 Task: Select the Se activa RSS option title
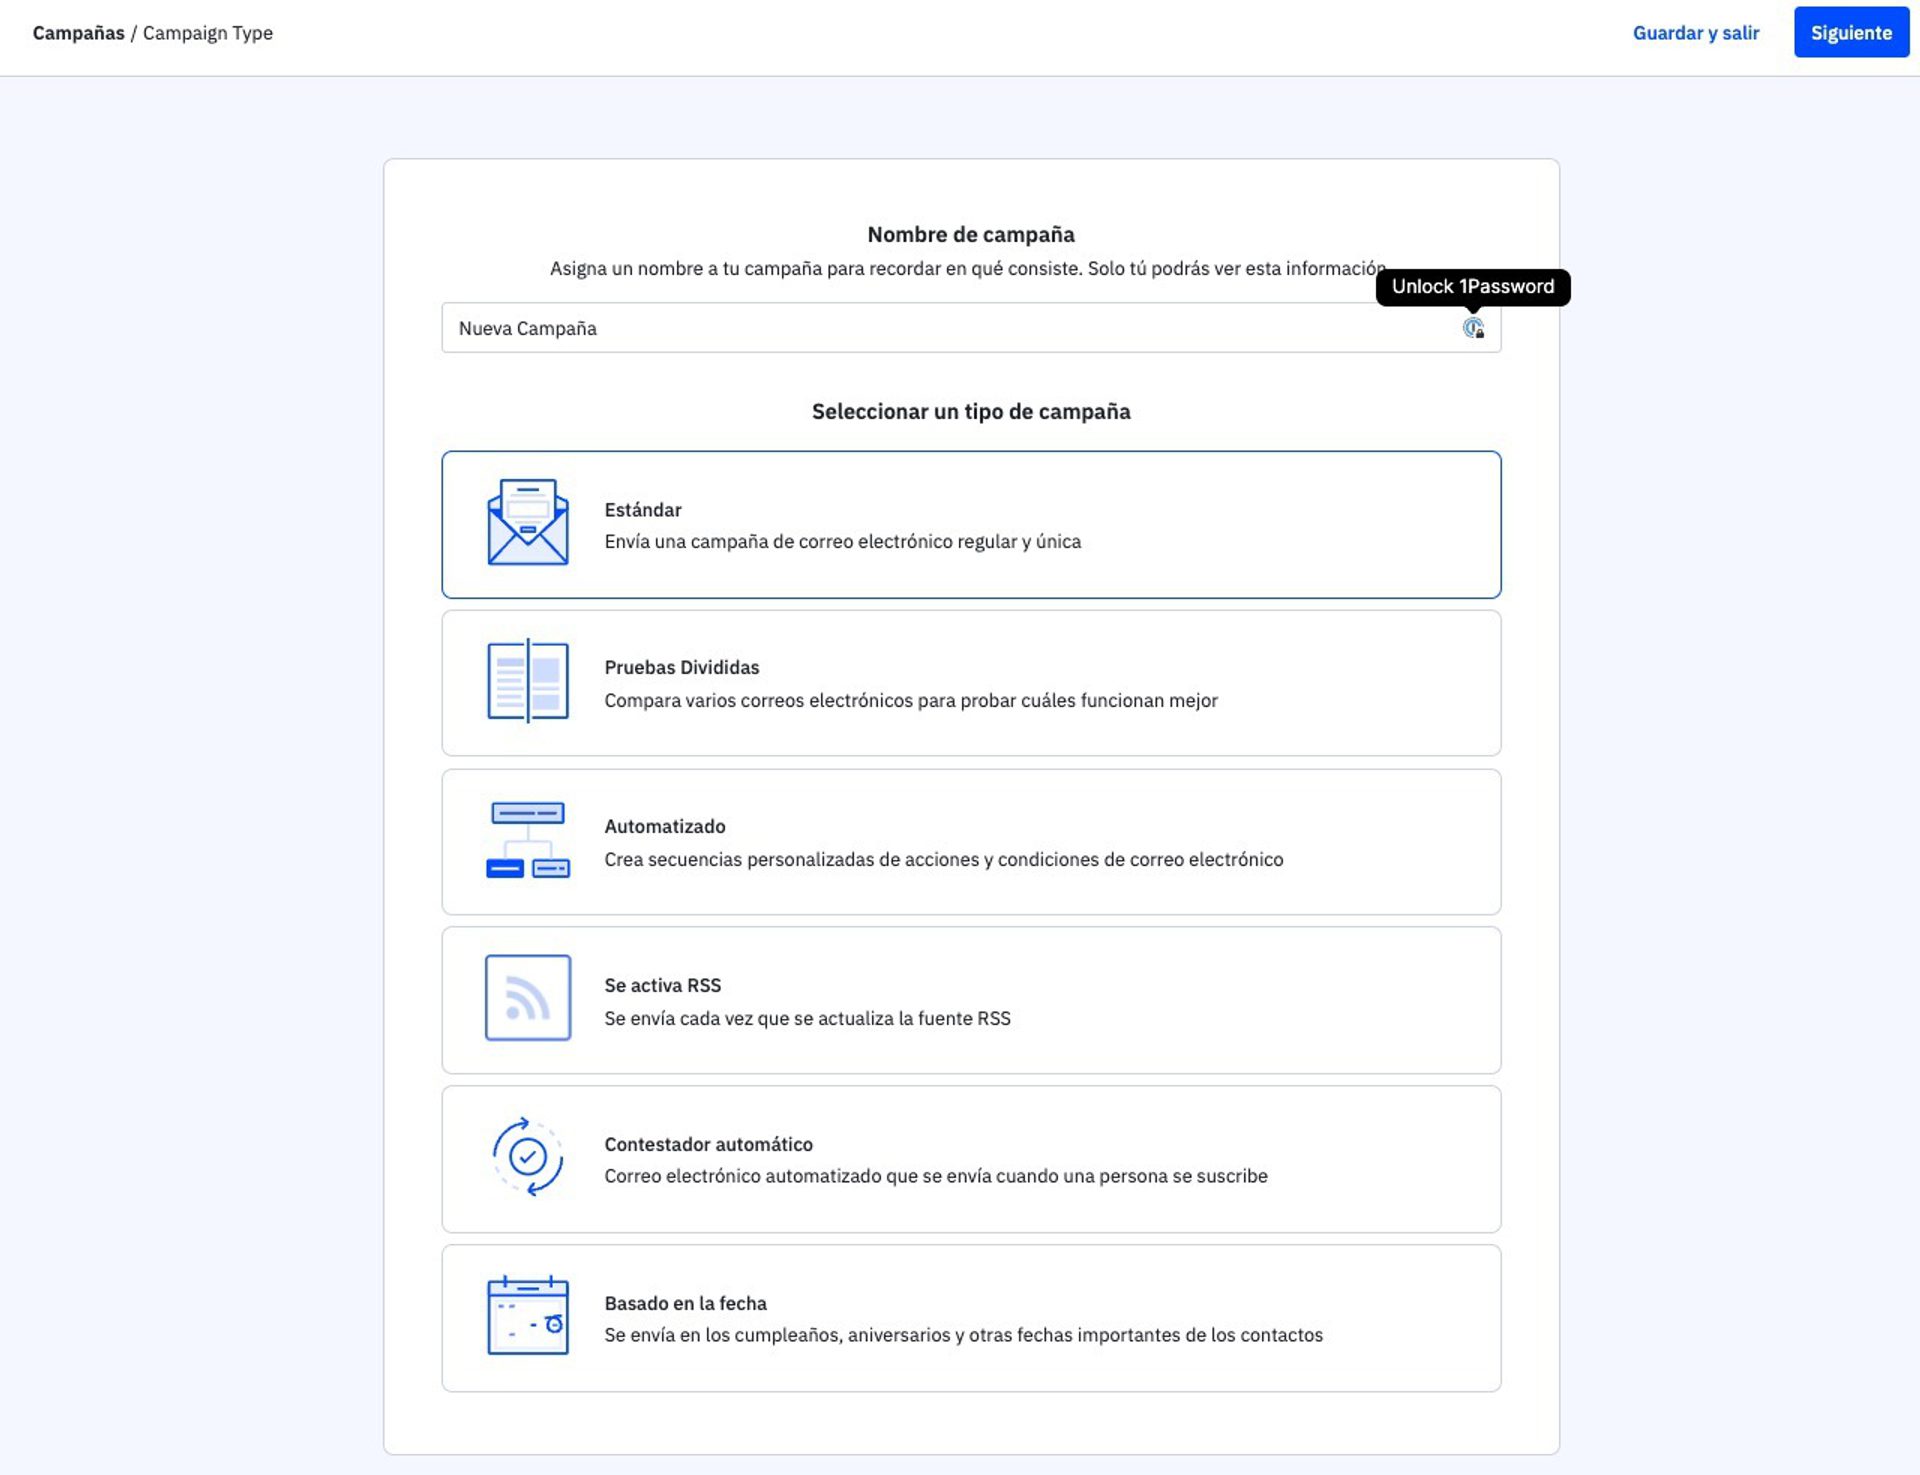(x=662, y=985)
